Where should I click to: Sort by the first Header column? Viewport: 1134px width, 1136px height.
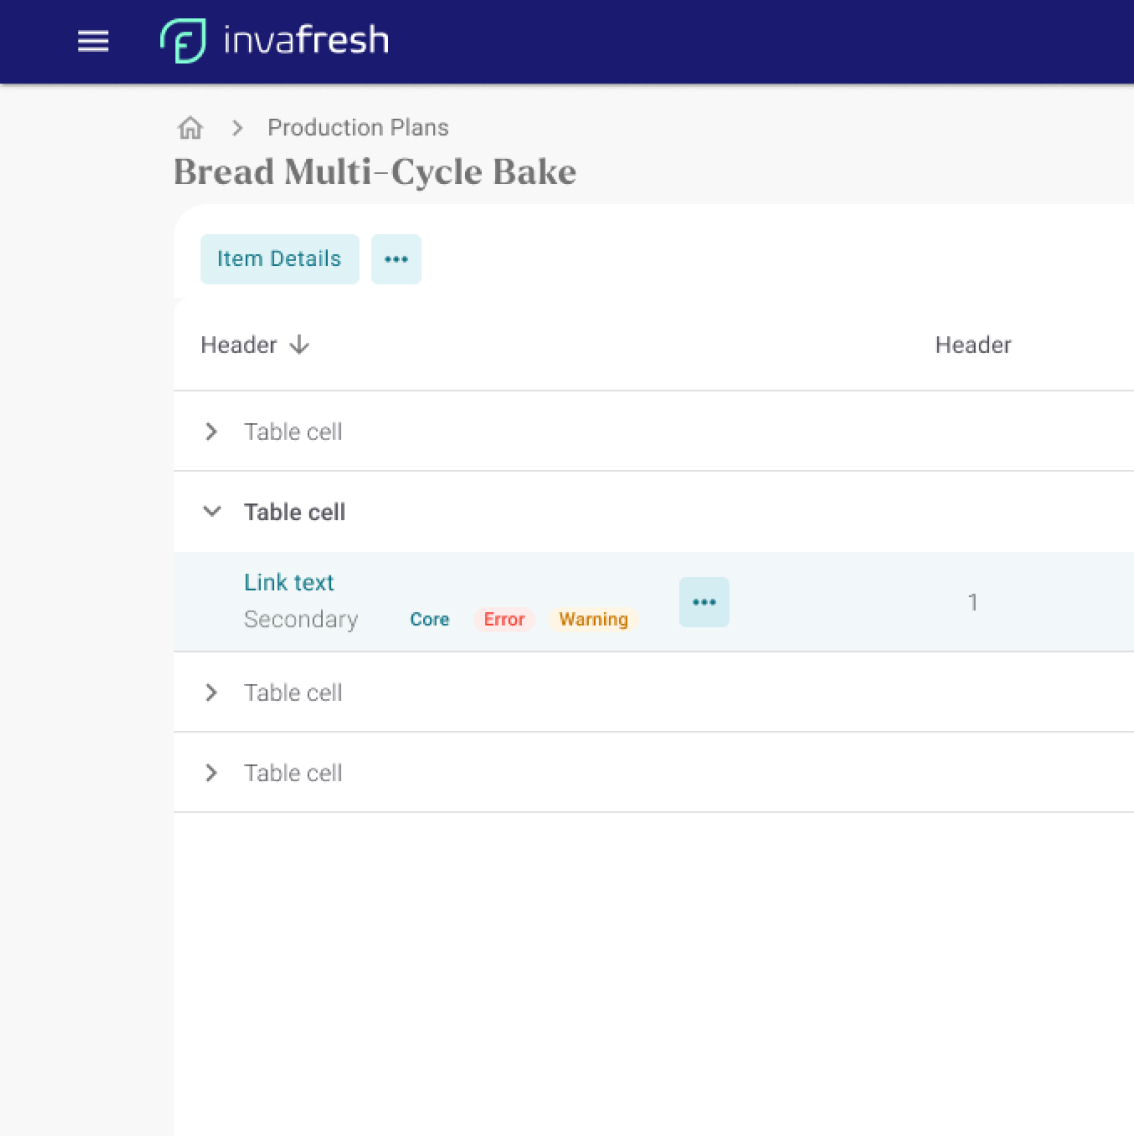point(239,345)
